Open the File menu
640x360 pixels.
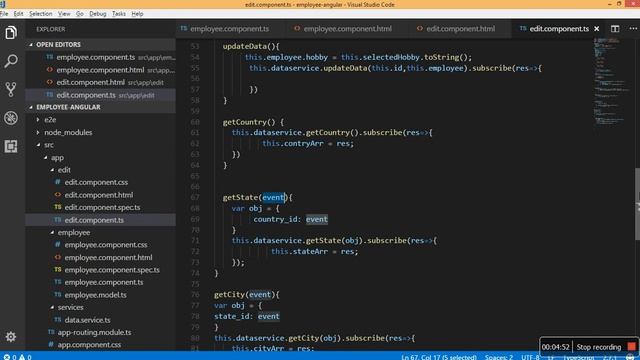click(x=4, y=14)
